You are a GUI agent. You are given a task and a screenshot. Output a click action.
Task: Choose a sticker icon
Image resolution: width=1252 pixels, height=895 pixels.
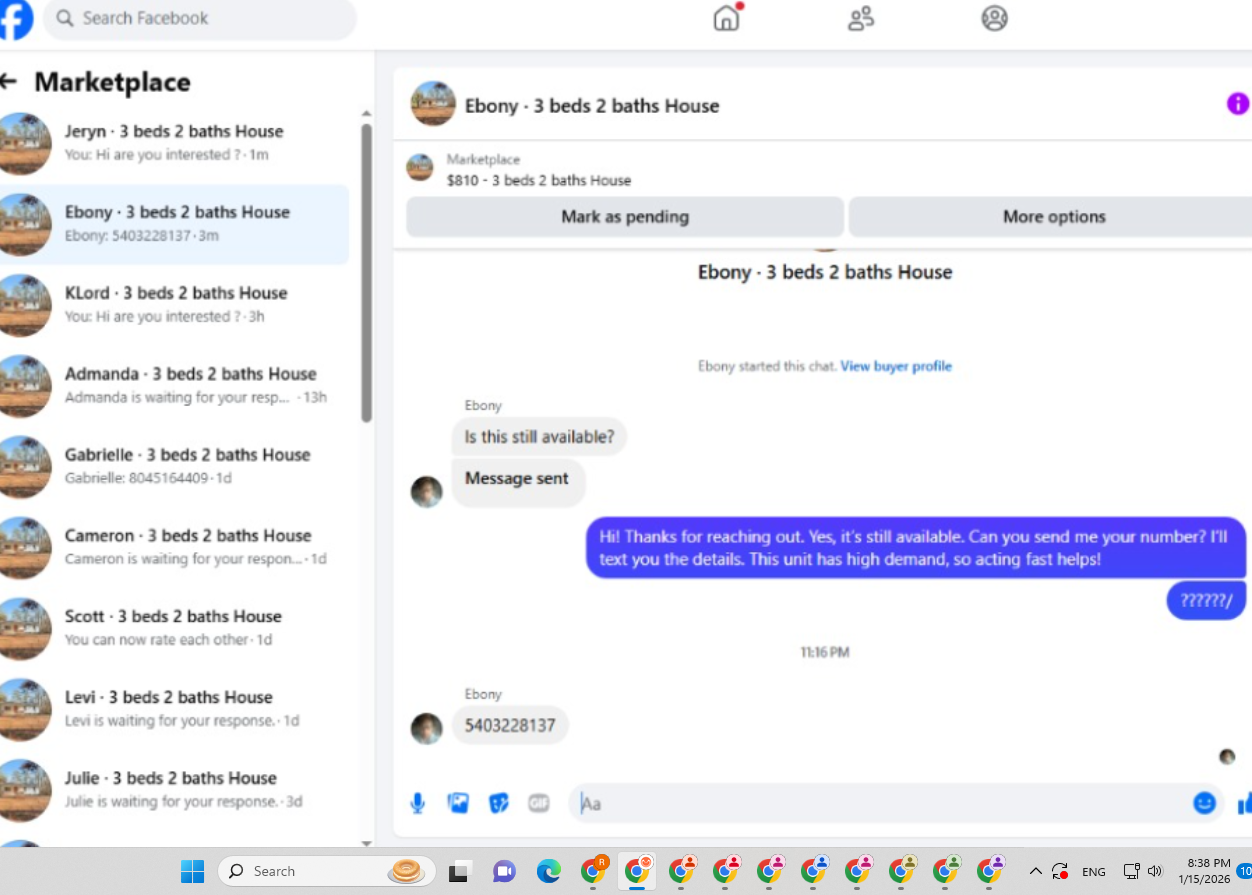coord(499,802)
